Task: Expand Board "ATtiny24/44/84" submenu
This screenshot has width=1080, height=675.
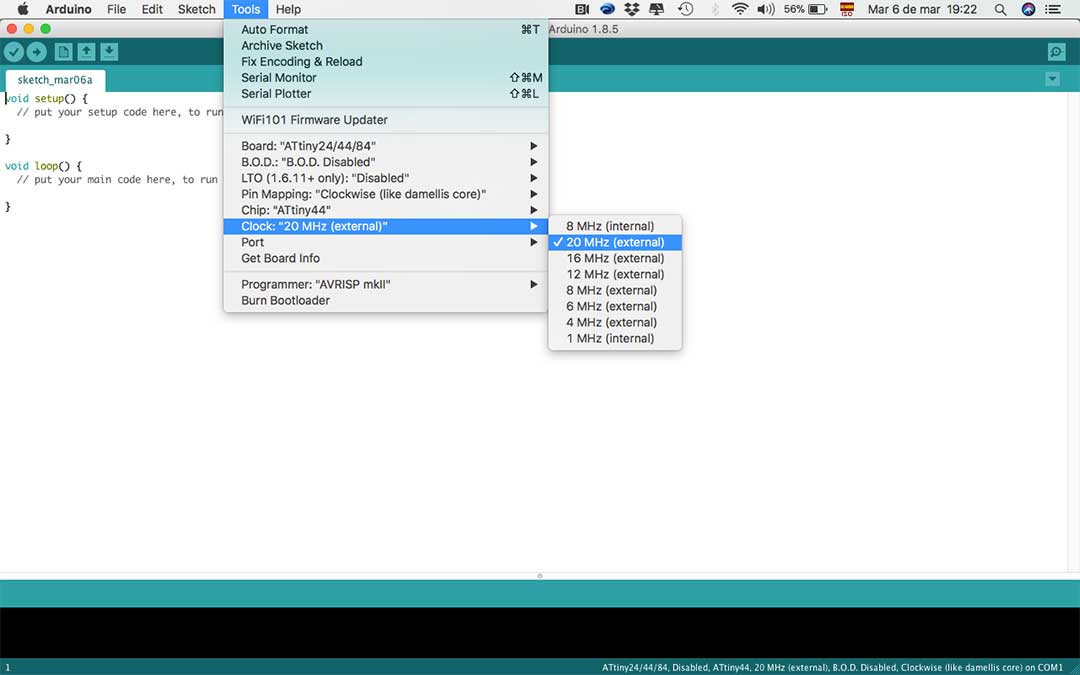Action: [386, 146]
